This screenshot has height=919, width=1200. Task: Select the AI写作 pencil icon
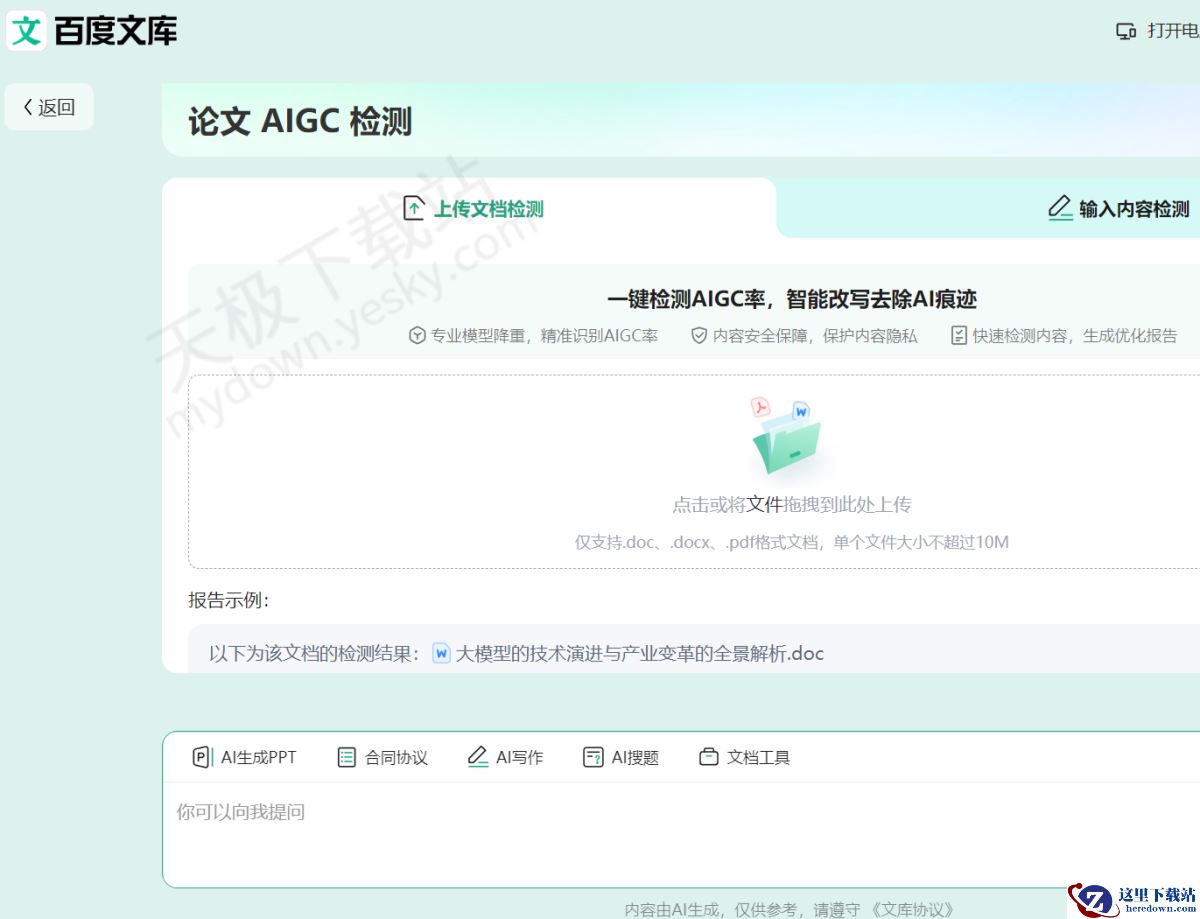coord(477,757)
